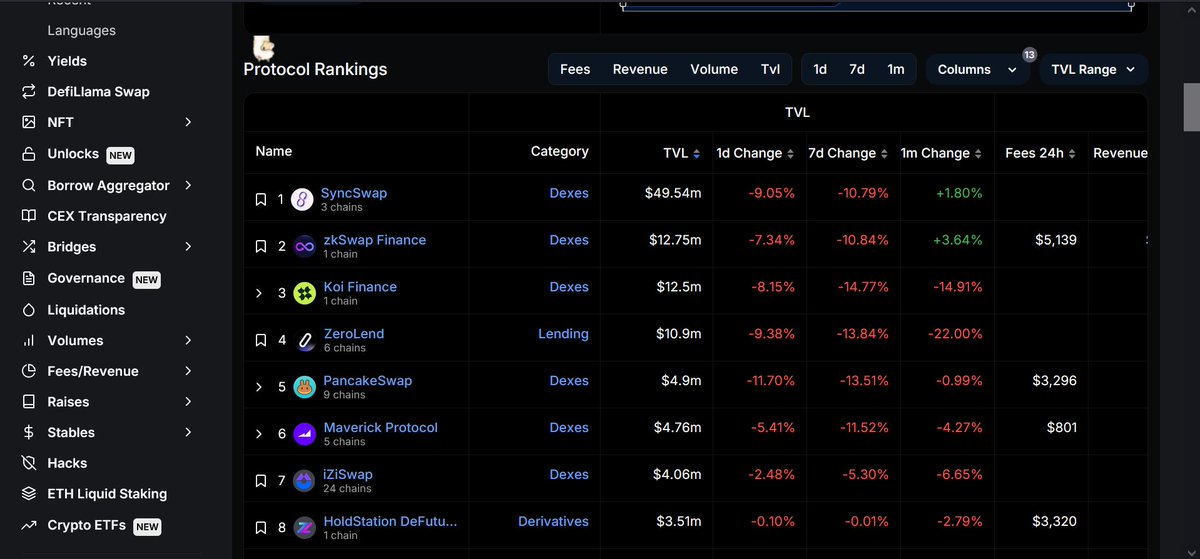
Task: Select the Revenue ranking tab
Action: (x=640, y=69)
